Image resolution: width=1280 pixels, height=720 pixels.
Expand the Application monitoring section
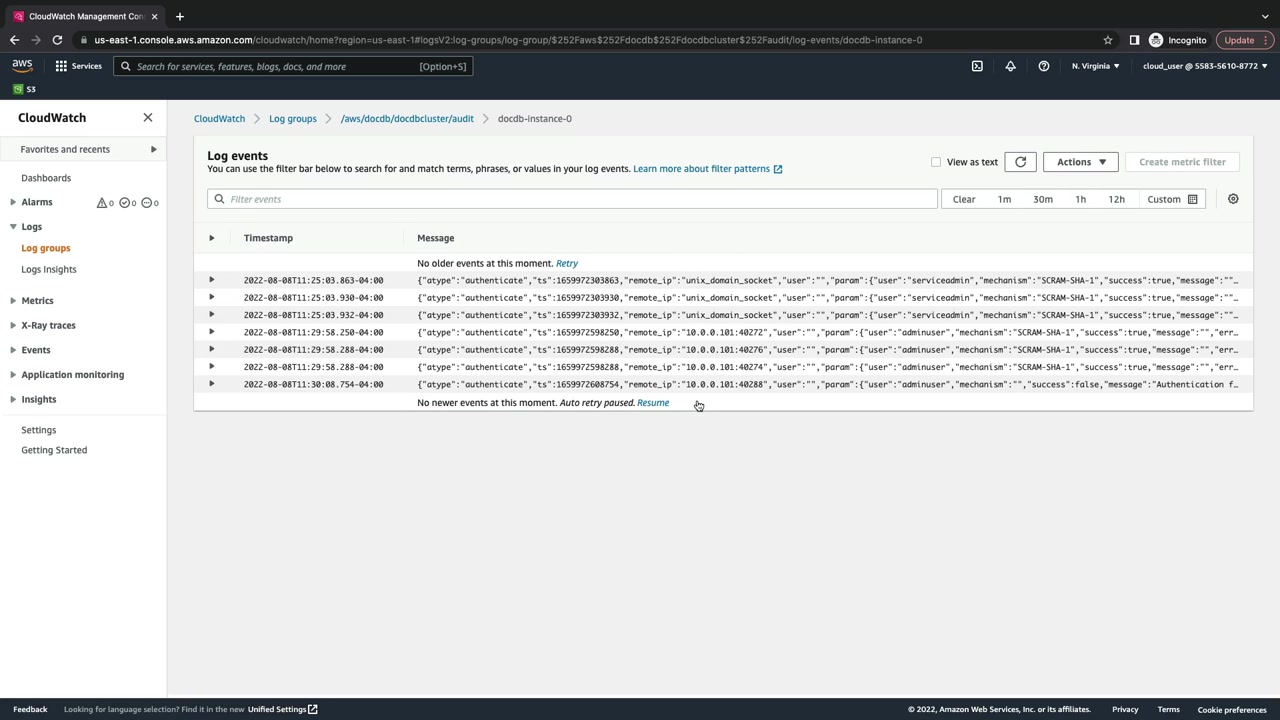click(x=13, y=375)
